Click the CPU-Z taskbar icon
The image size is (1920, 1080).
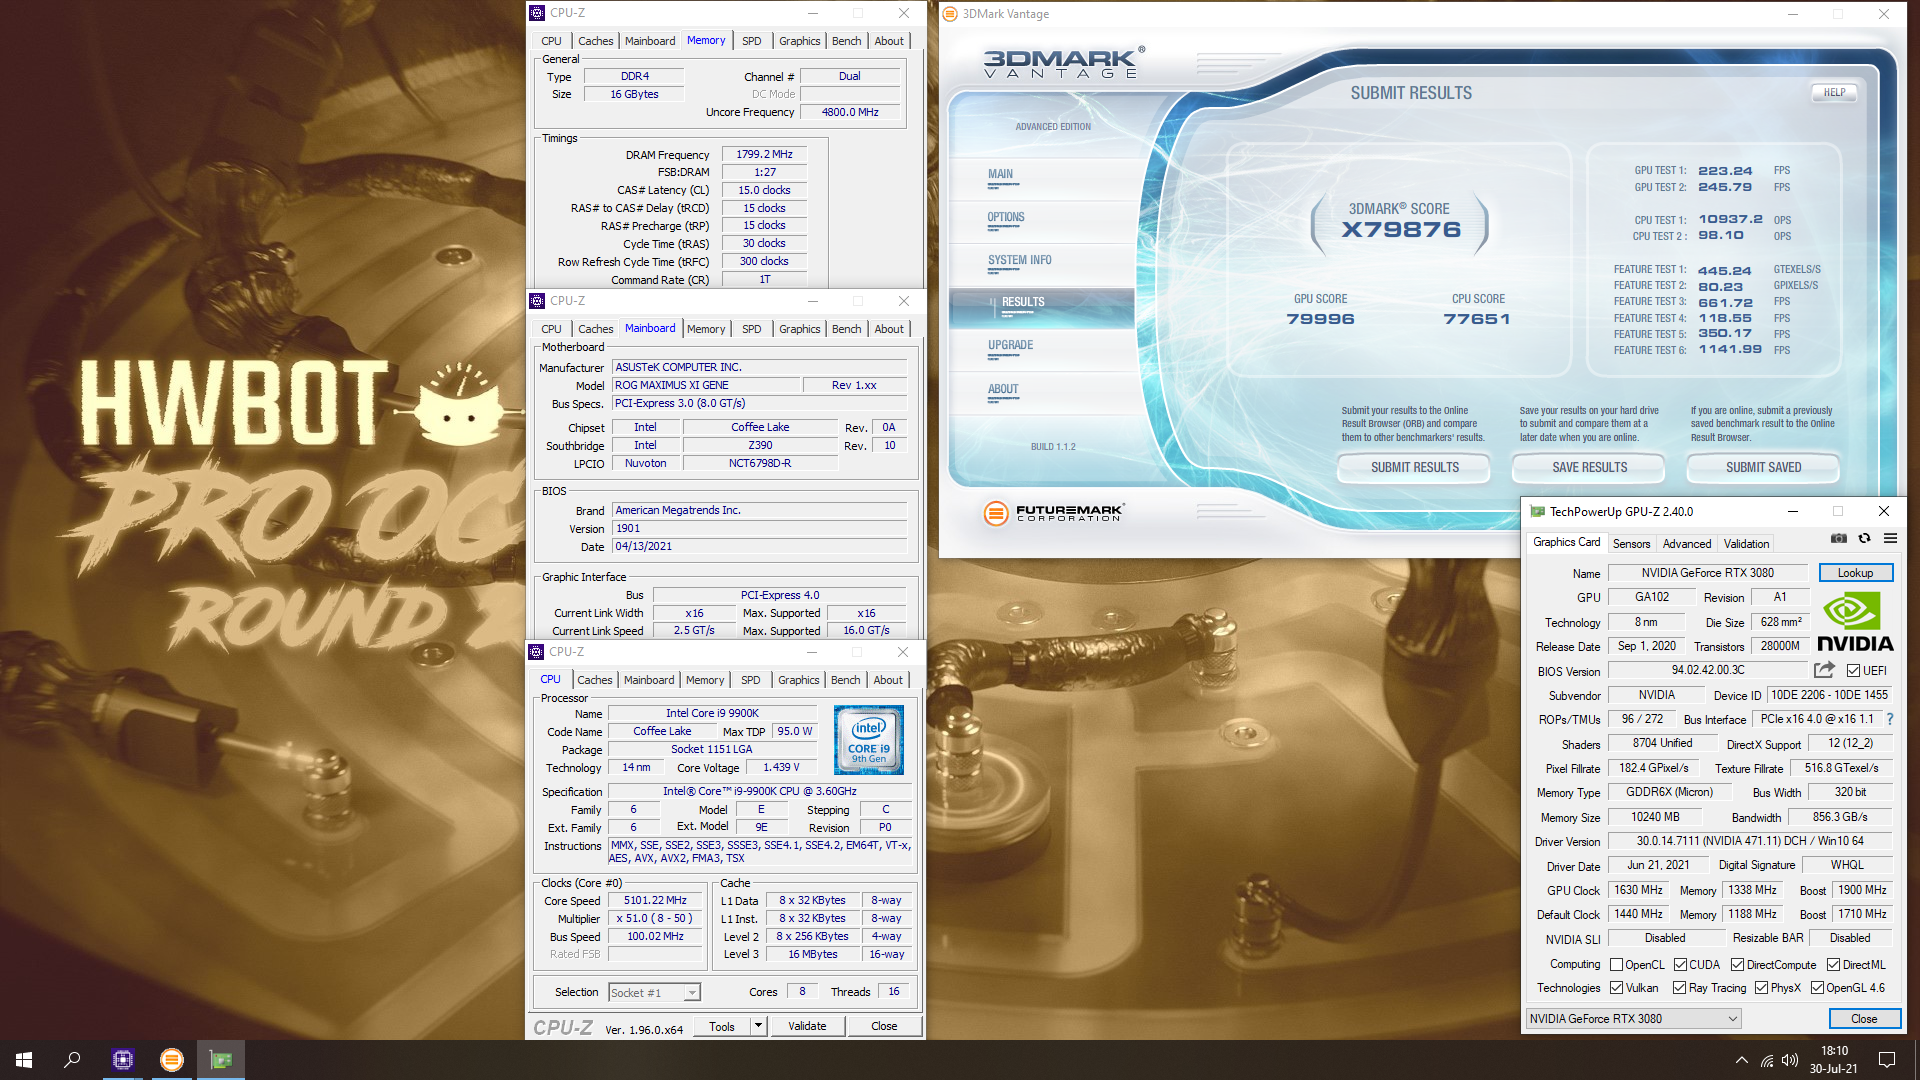[x=123, y=1059]
